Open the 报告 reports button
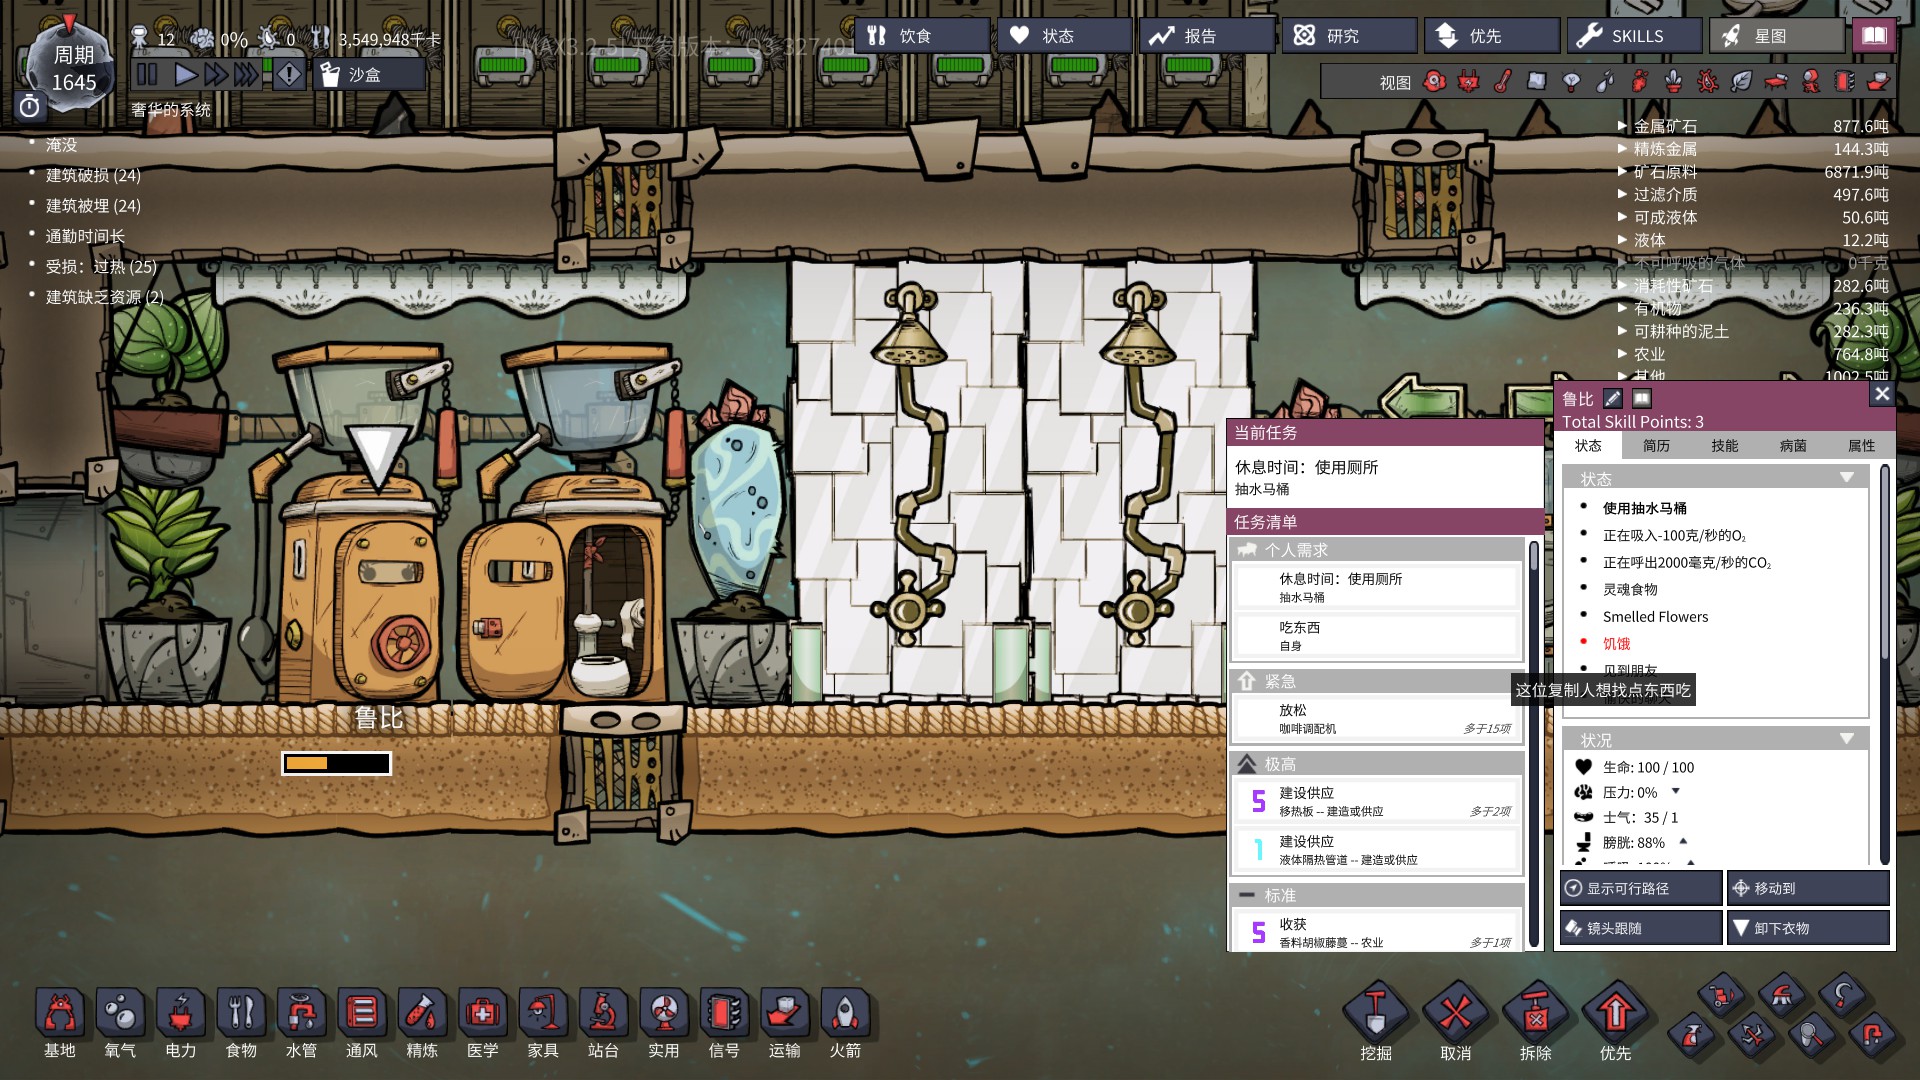The height and width of the screenshot is (1080, 1920). click(x=1207, y=36)
